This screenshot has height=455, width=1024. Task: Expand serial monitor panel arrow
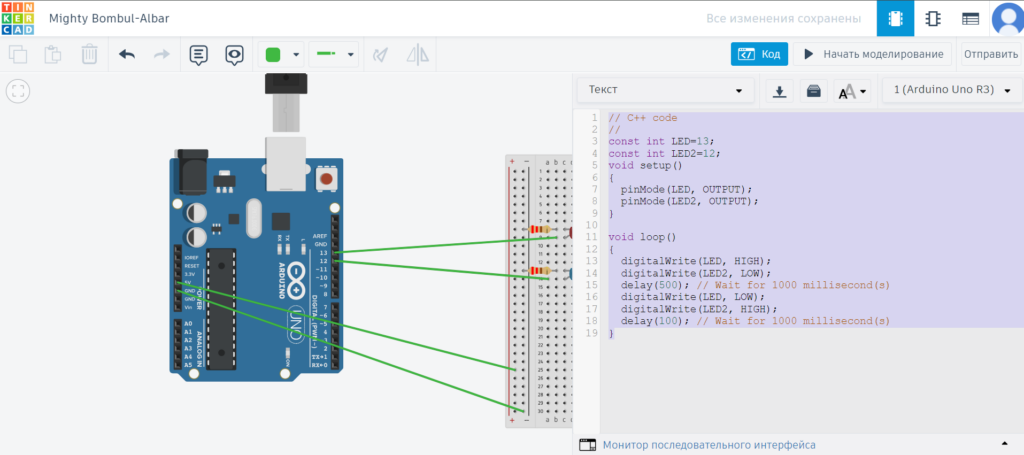coord(1004,445)
